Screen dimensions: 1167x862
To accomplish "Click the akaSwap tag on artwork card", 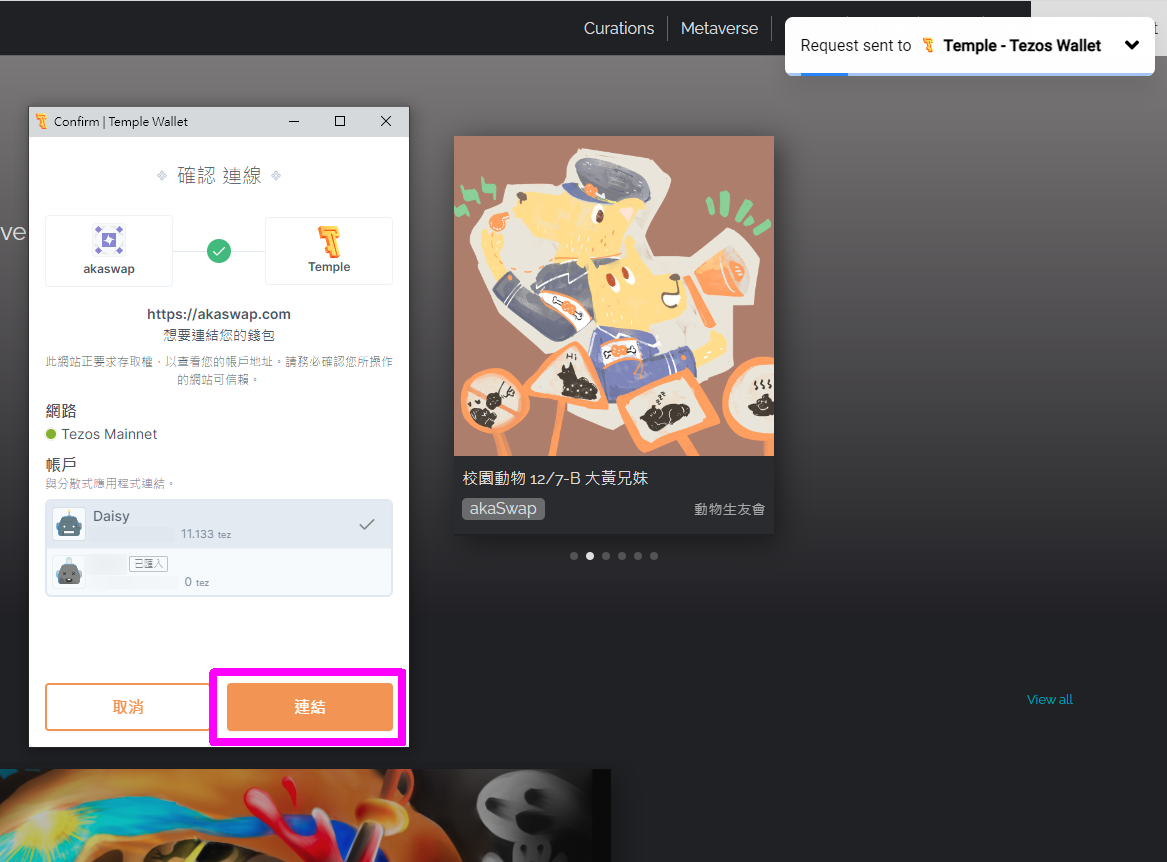I will click(503, 508).
